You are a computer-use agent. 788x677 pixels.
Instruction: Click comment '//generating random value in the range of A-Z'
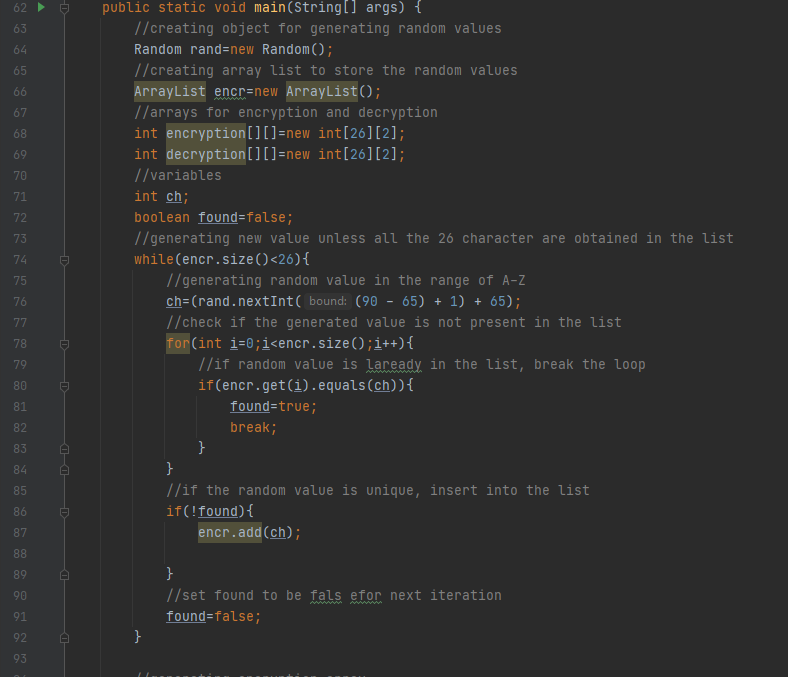[346, 280]
